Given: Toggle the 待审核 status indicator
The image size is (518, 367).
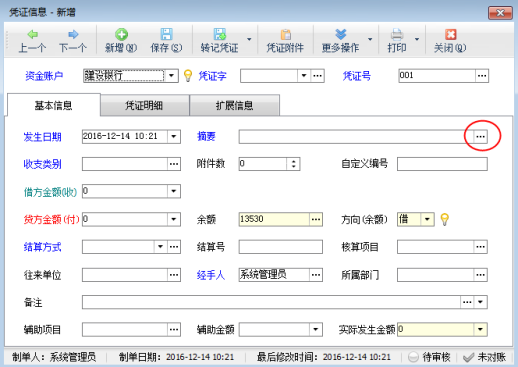Looking at the screenshot, I should [x=413, y=357].
